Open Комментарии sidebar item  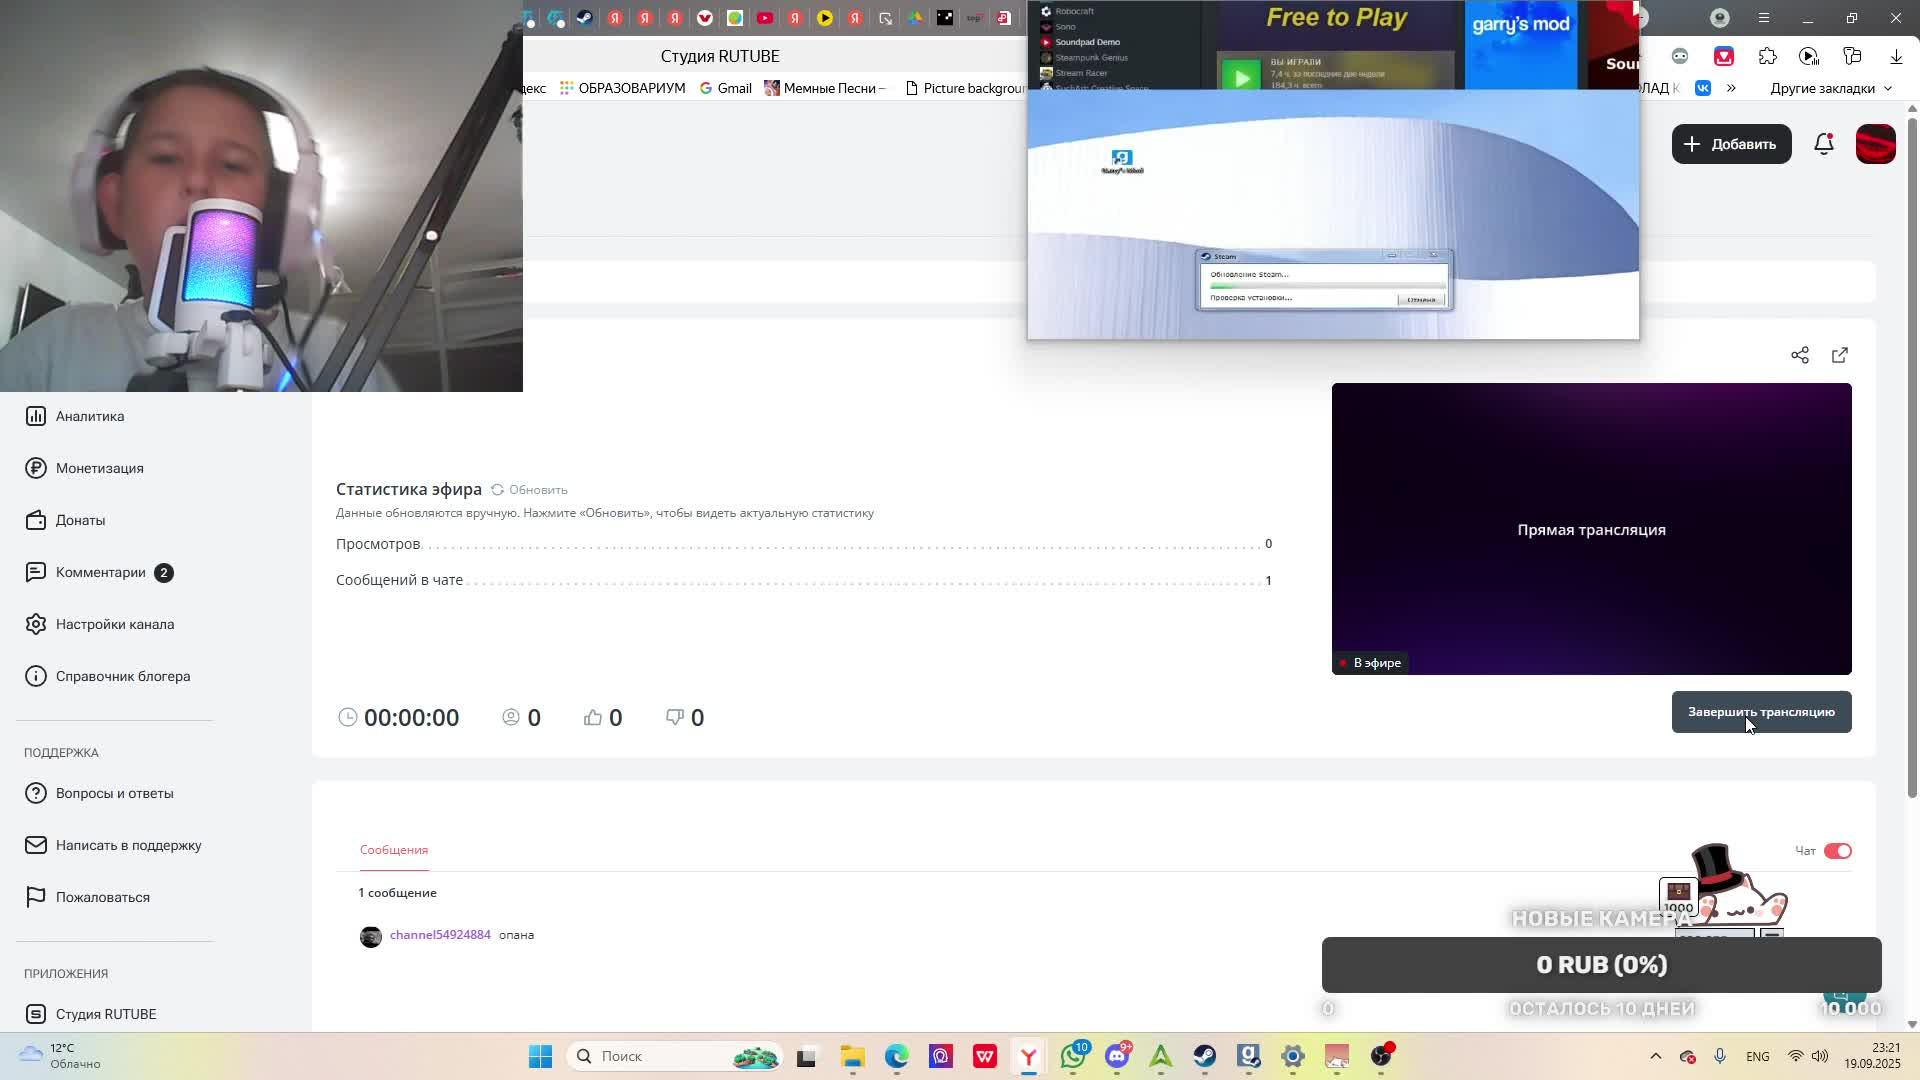[x=100, y=572]
